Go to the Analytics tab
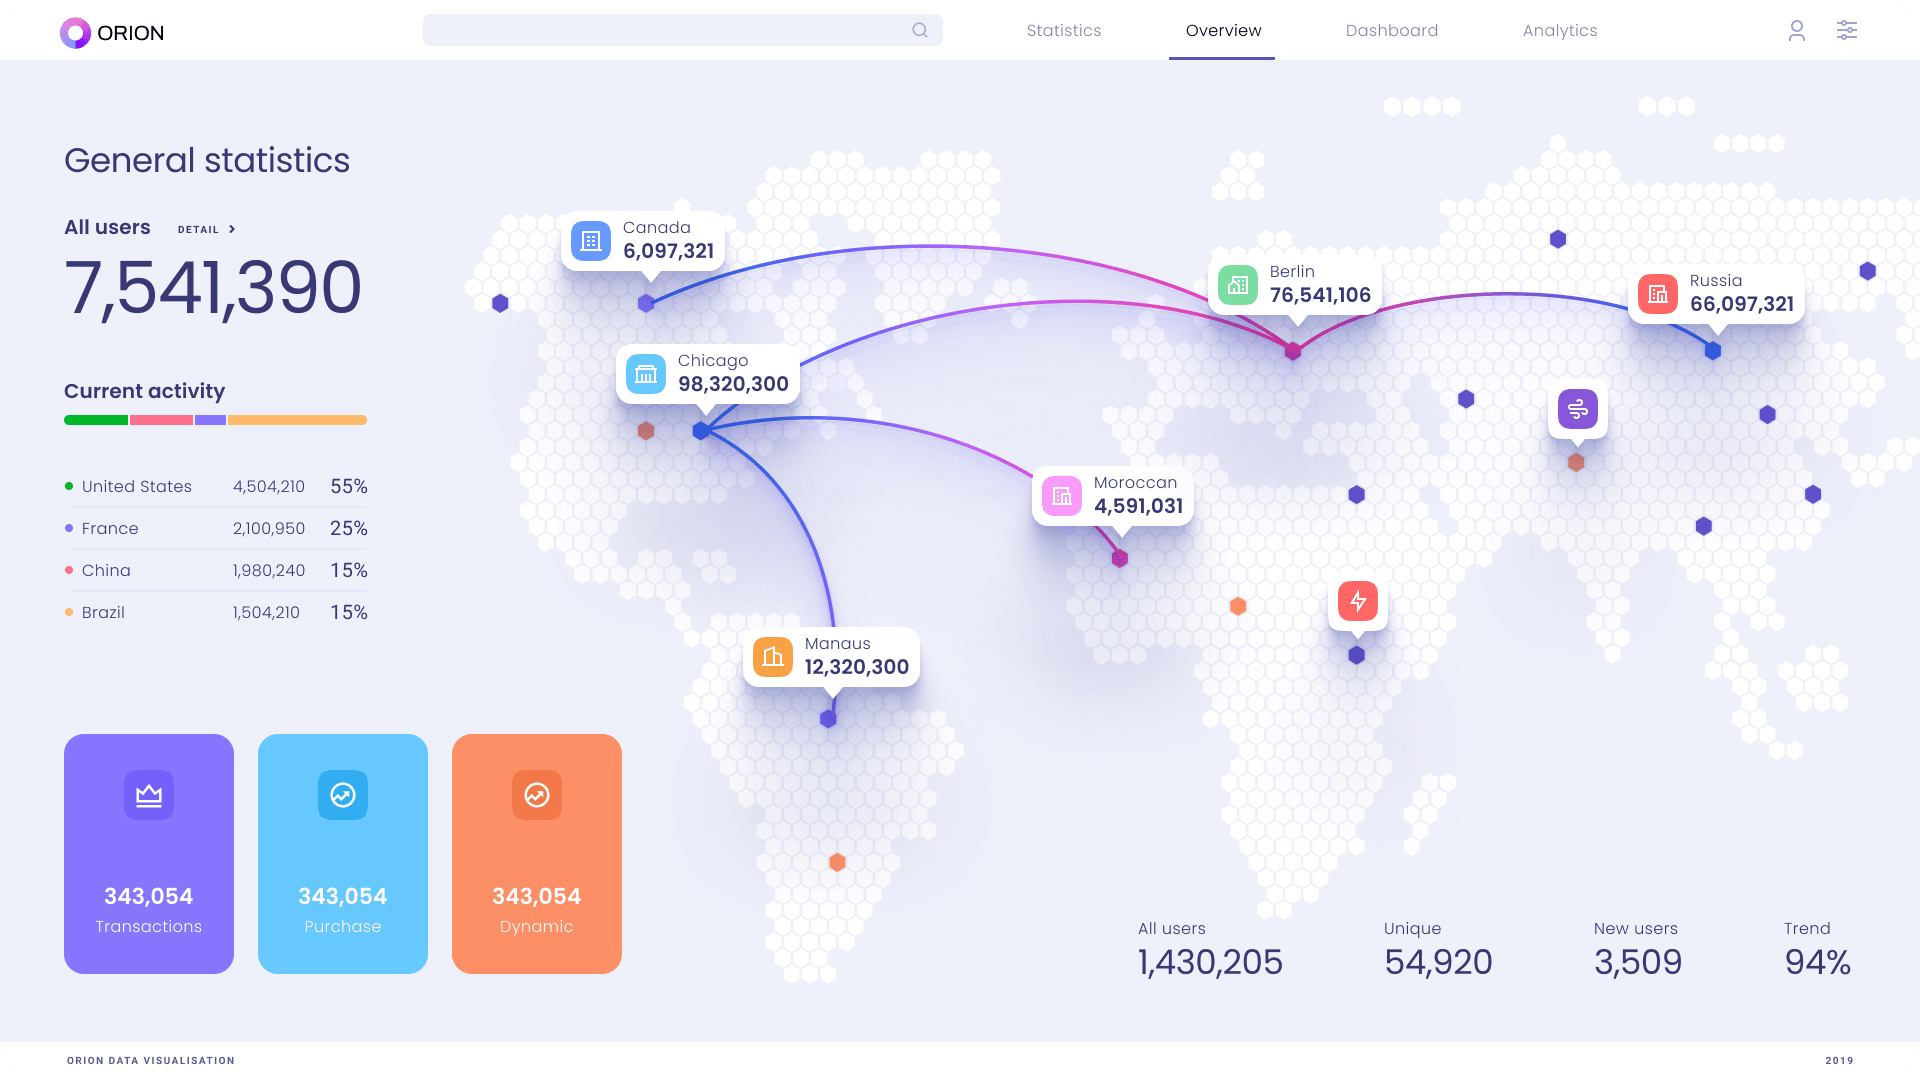 point(1559,31)
